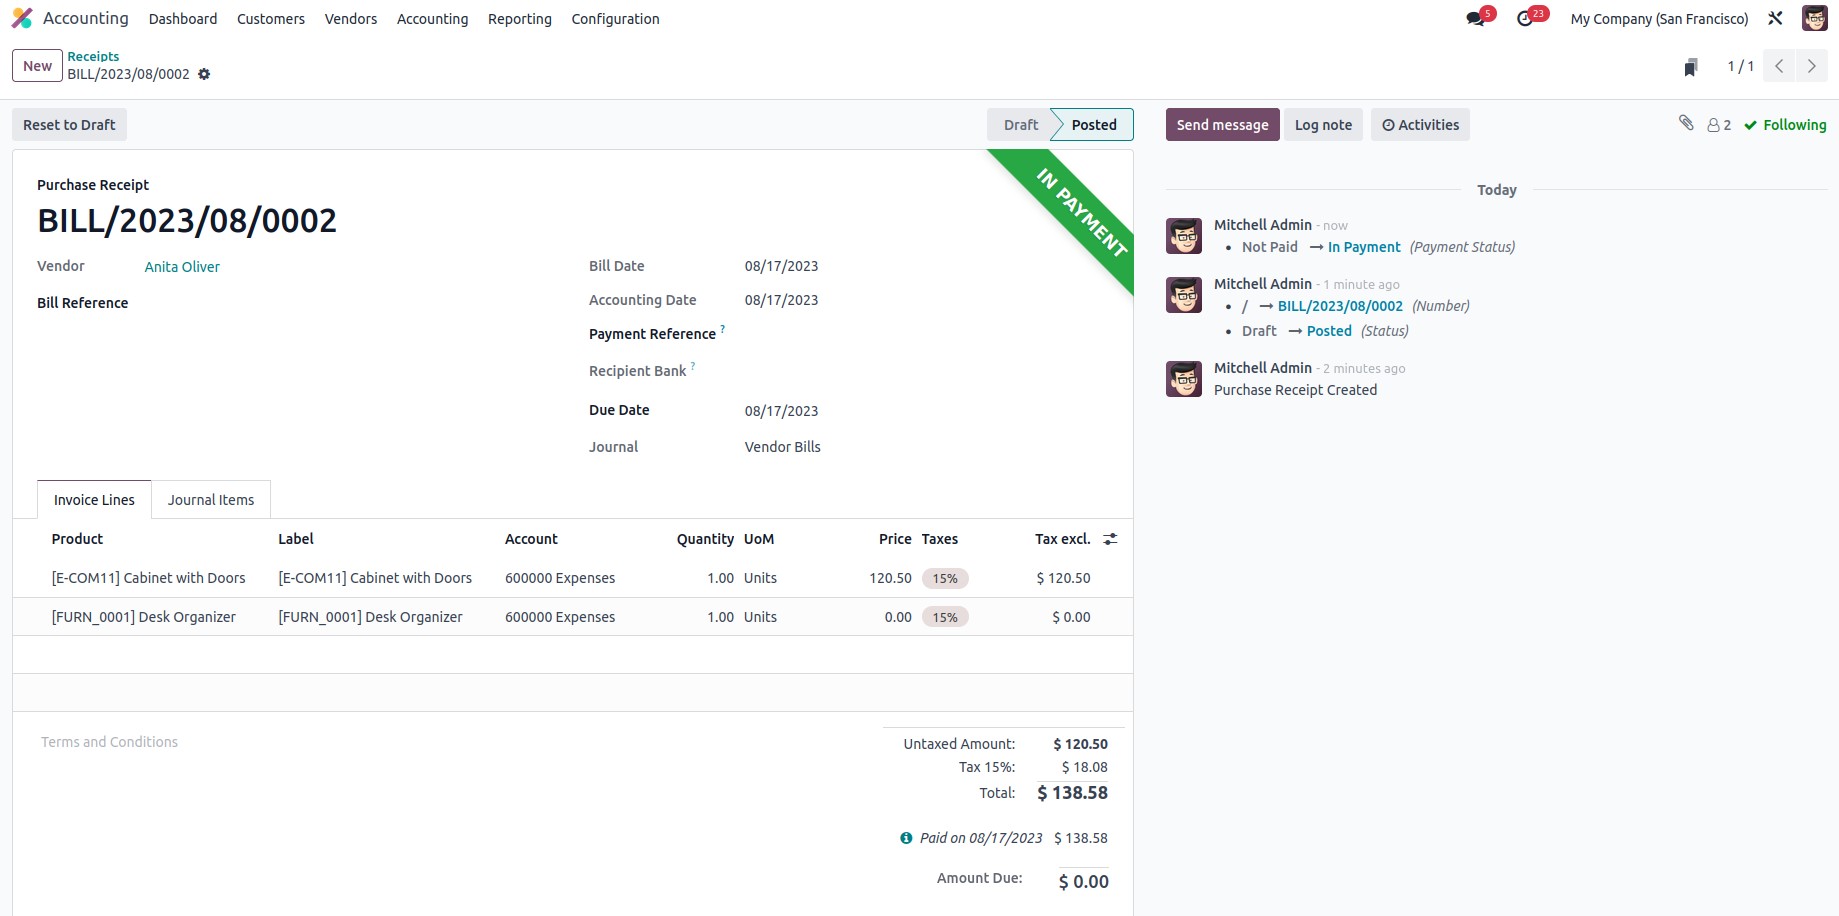Click the Send message button
The height and width of the screenshot is (916, 1839).
pos(1222,125)
